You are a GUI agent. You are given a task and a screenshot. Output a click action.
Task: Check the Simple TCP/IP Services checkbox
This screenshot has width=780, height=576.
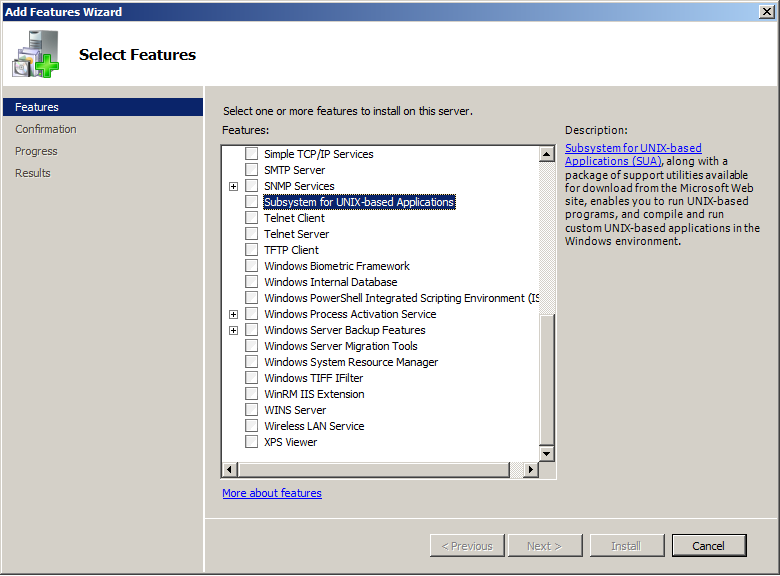pos(252,154)
